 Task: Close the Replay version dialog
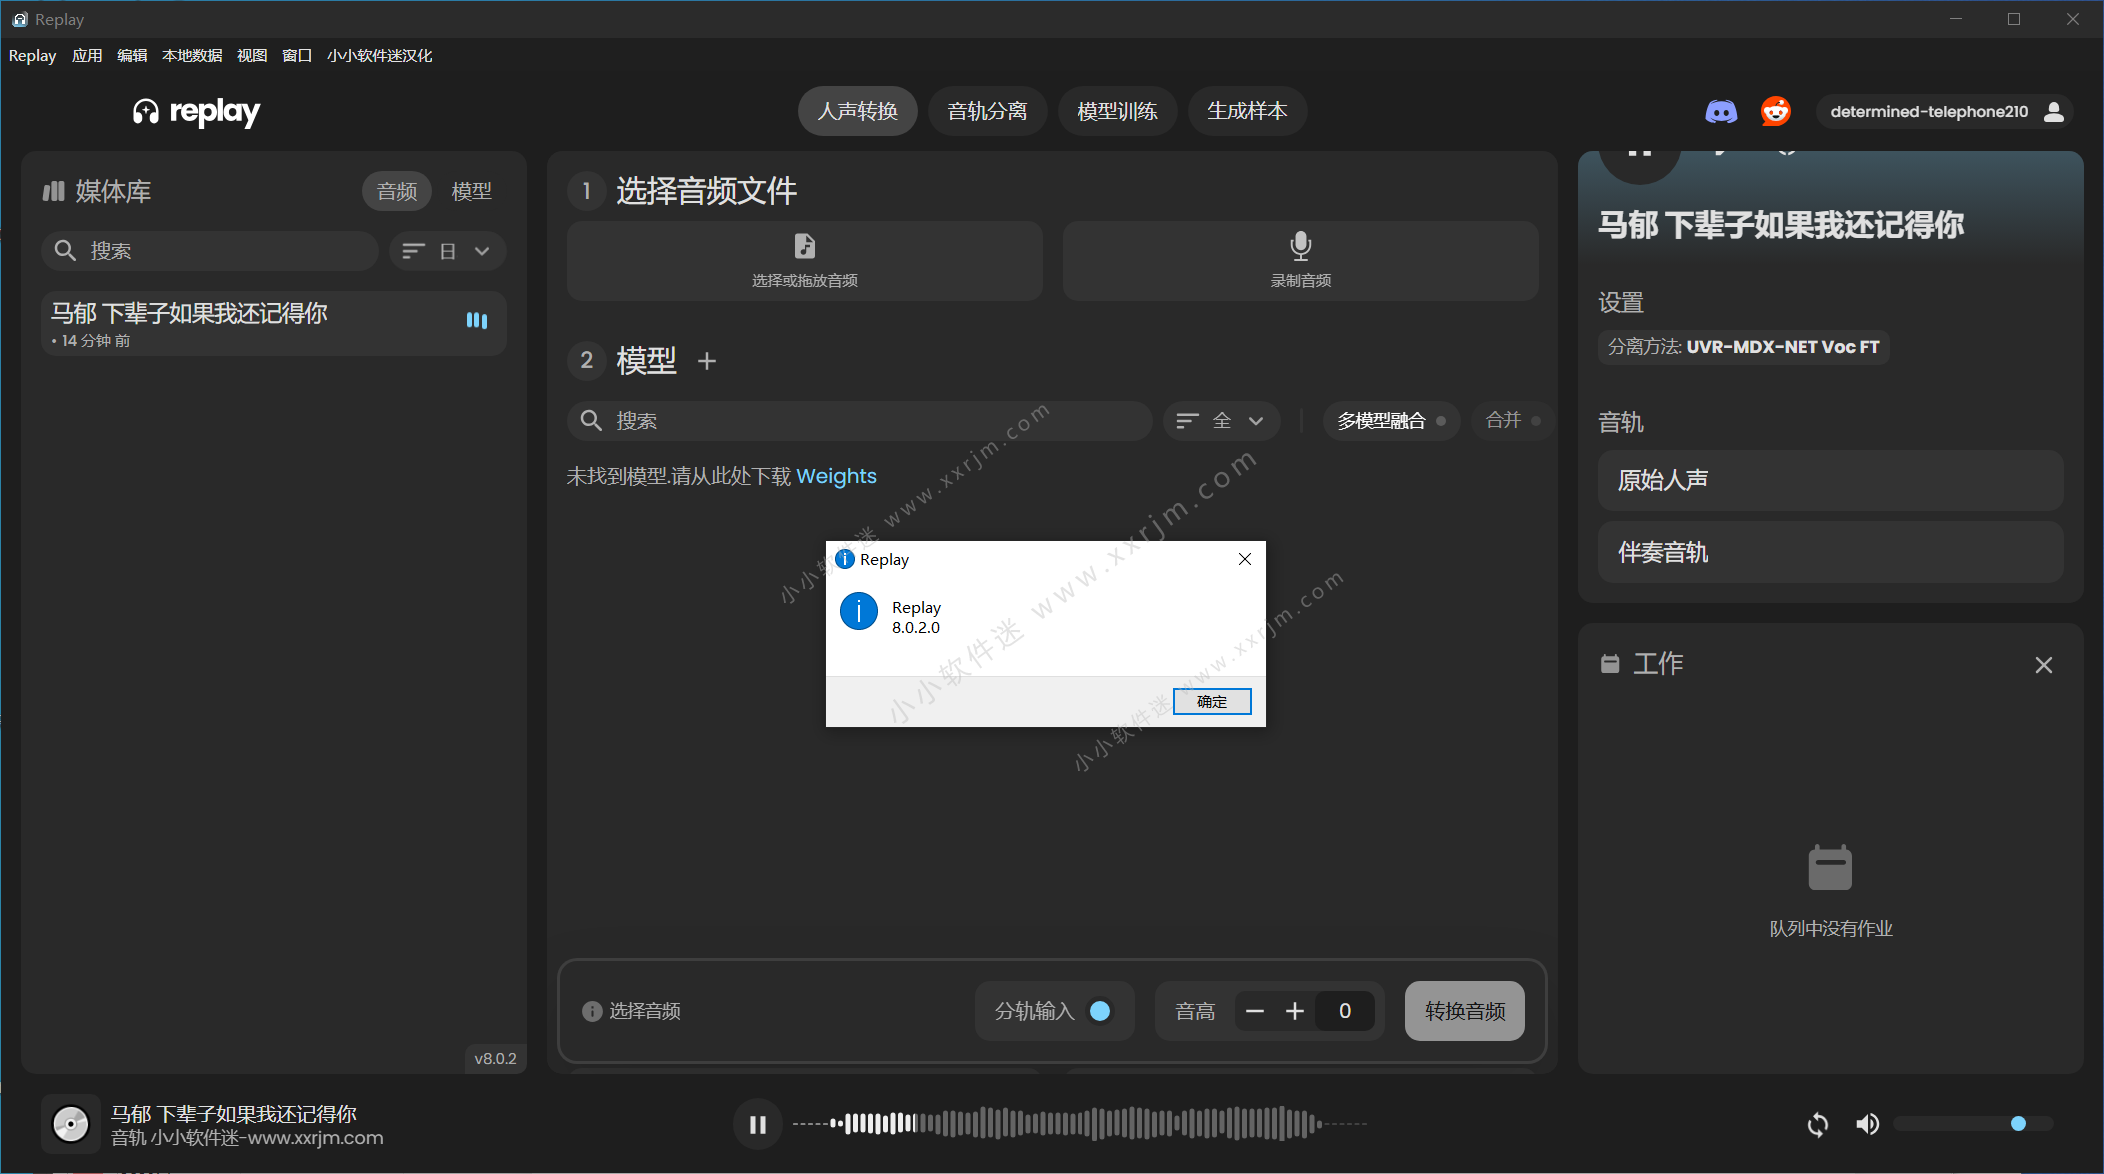tap(1245, 559)
